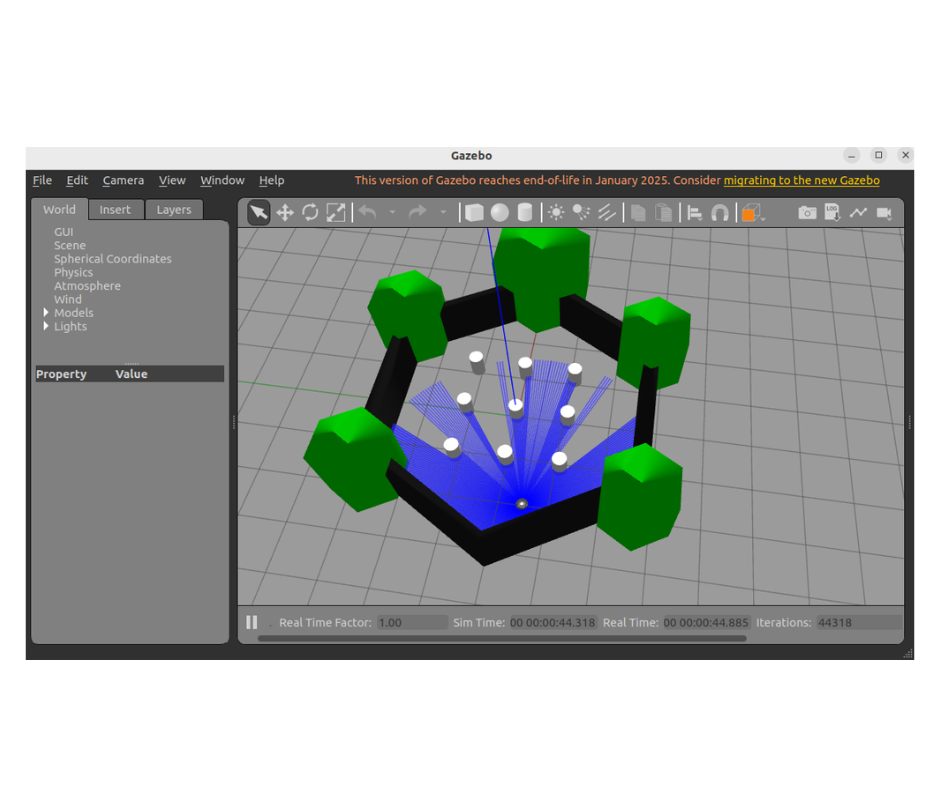The height and width of the screenshot is (788, 940).
Task: Open the Camera menu
Action: (123, 181)
